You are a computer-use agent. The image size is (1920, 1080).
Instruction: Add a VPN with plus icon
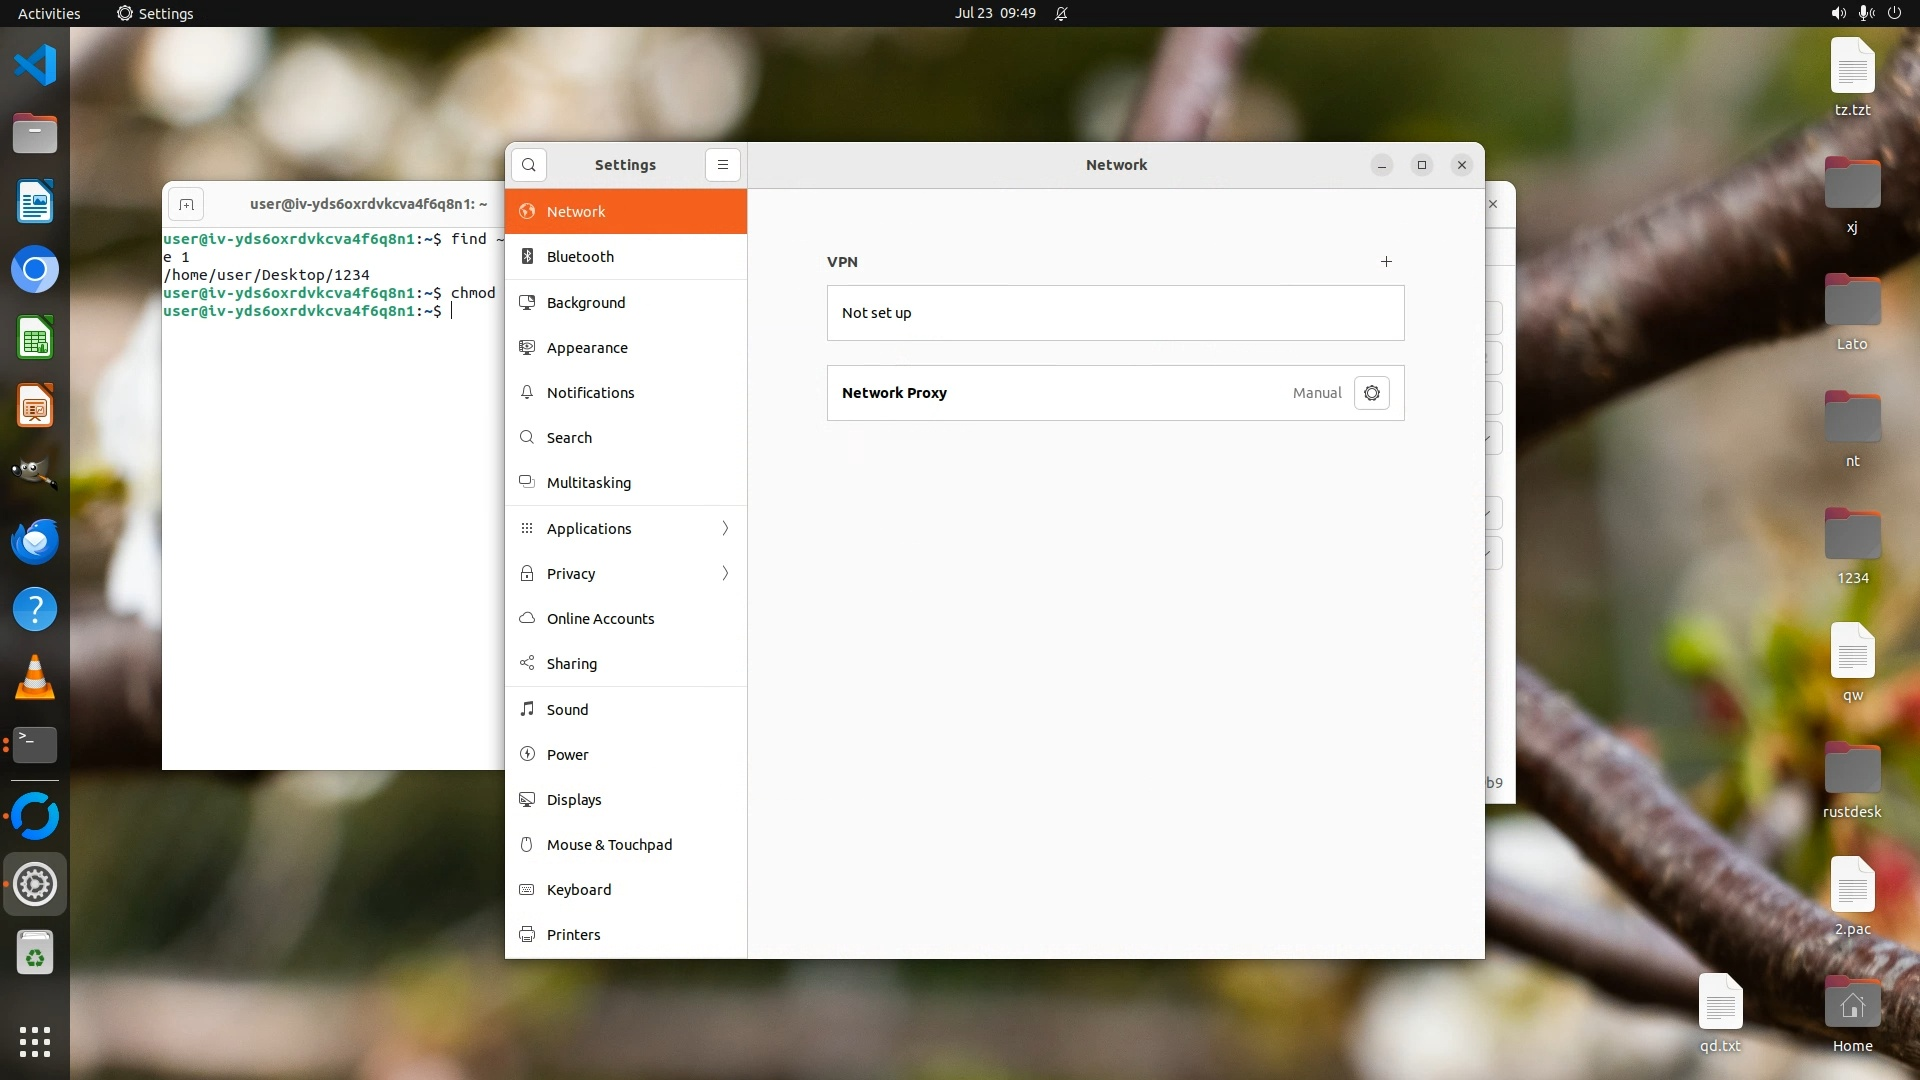tap(1386, 262)
